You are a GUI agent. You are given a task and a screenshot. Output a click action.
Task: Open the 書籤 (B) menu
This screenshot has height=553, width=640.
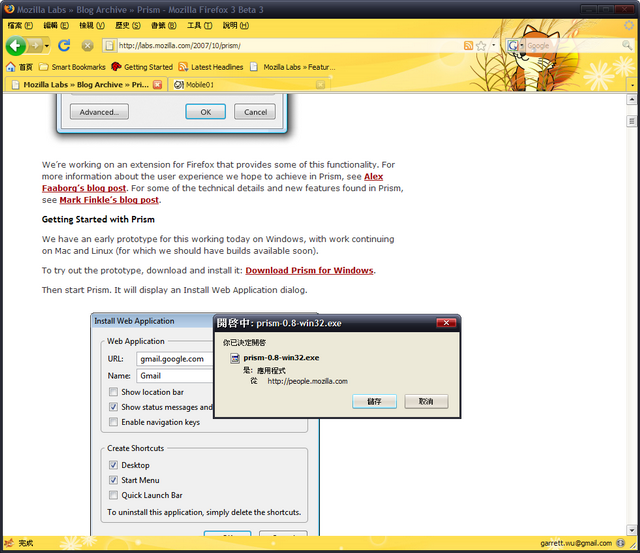[164, 25]
